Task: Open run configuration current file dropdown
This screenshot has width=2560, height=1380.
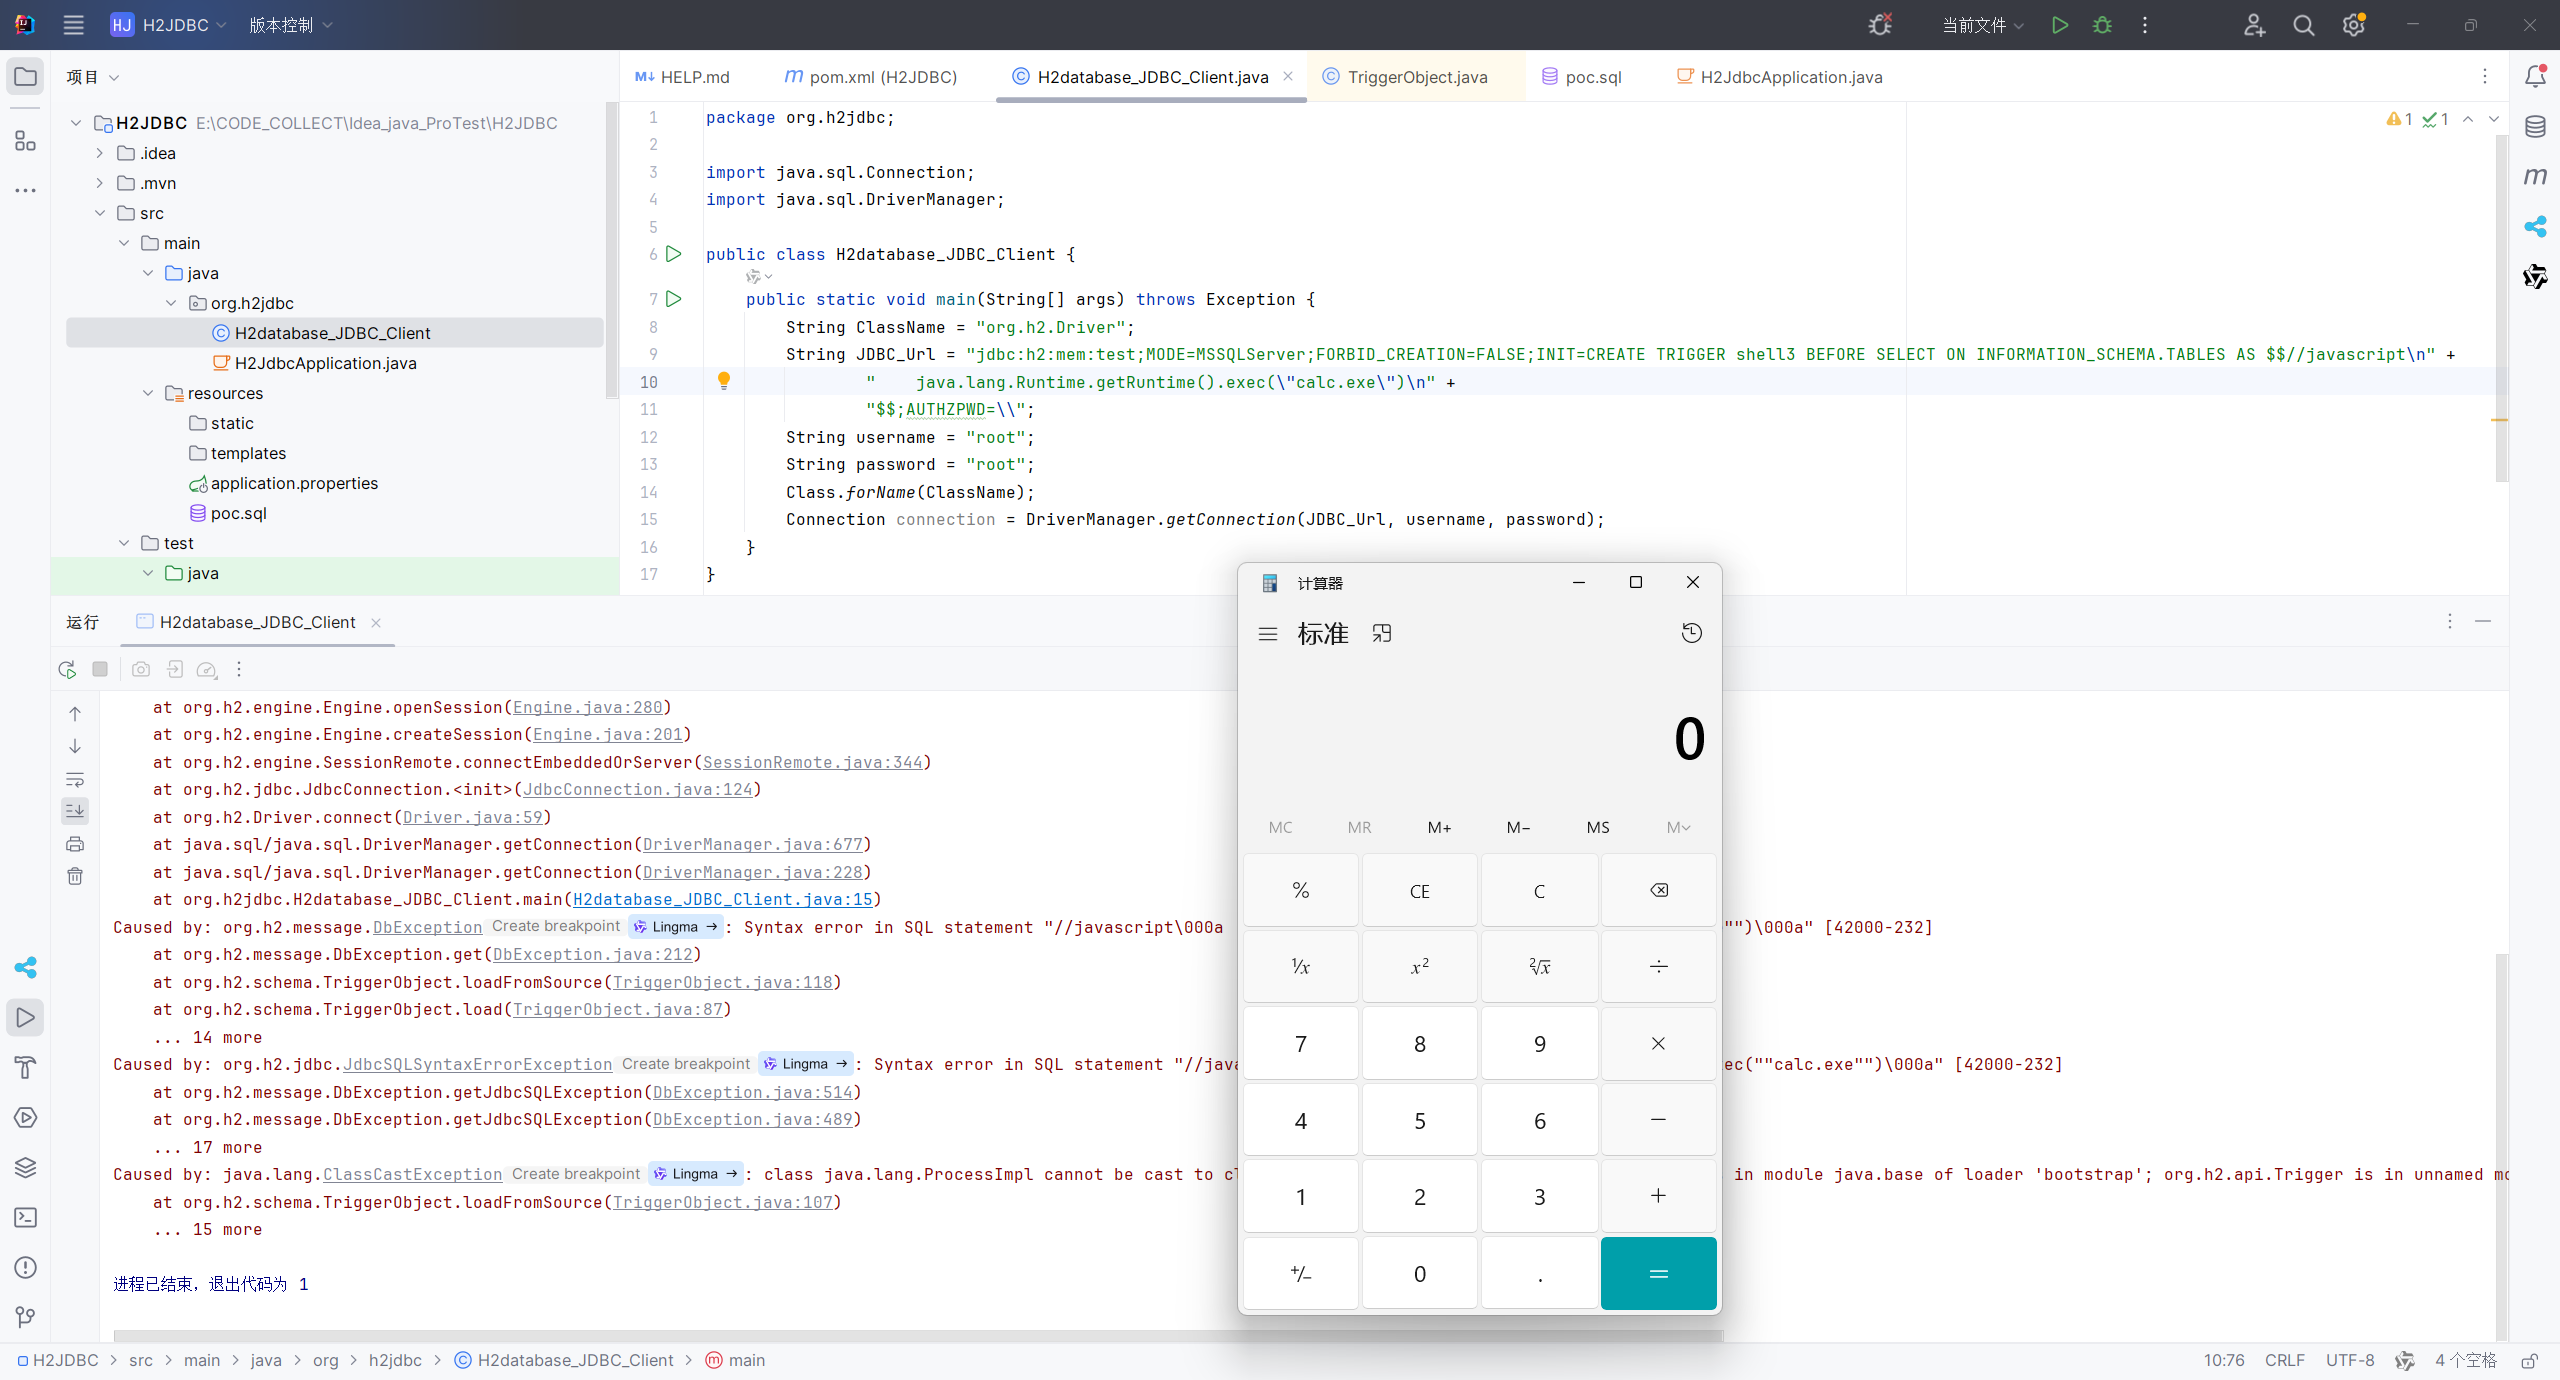Action: point(1982,25)
